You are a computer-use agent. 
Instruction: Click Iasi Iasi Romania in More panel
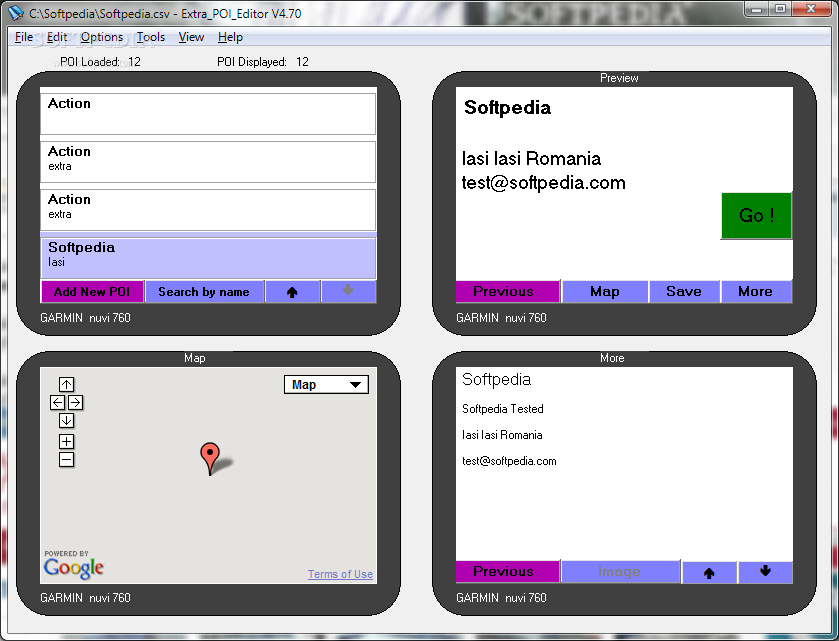point(502,435)
